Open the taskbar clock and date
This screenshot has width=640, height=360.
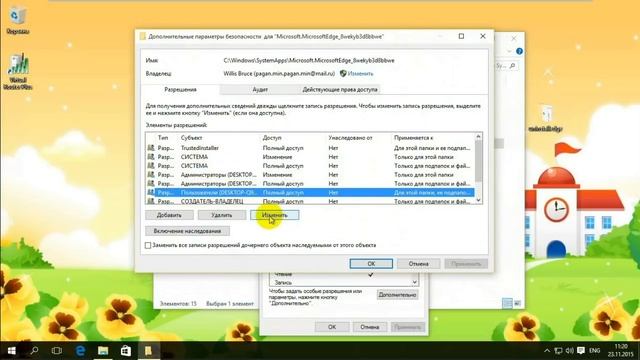620,351
